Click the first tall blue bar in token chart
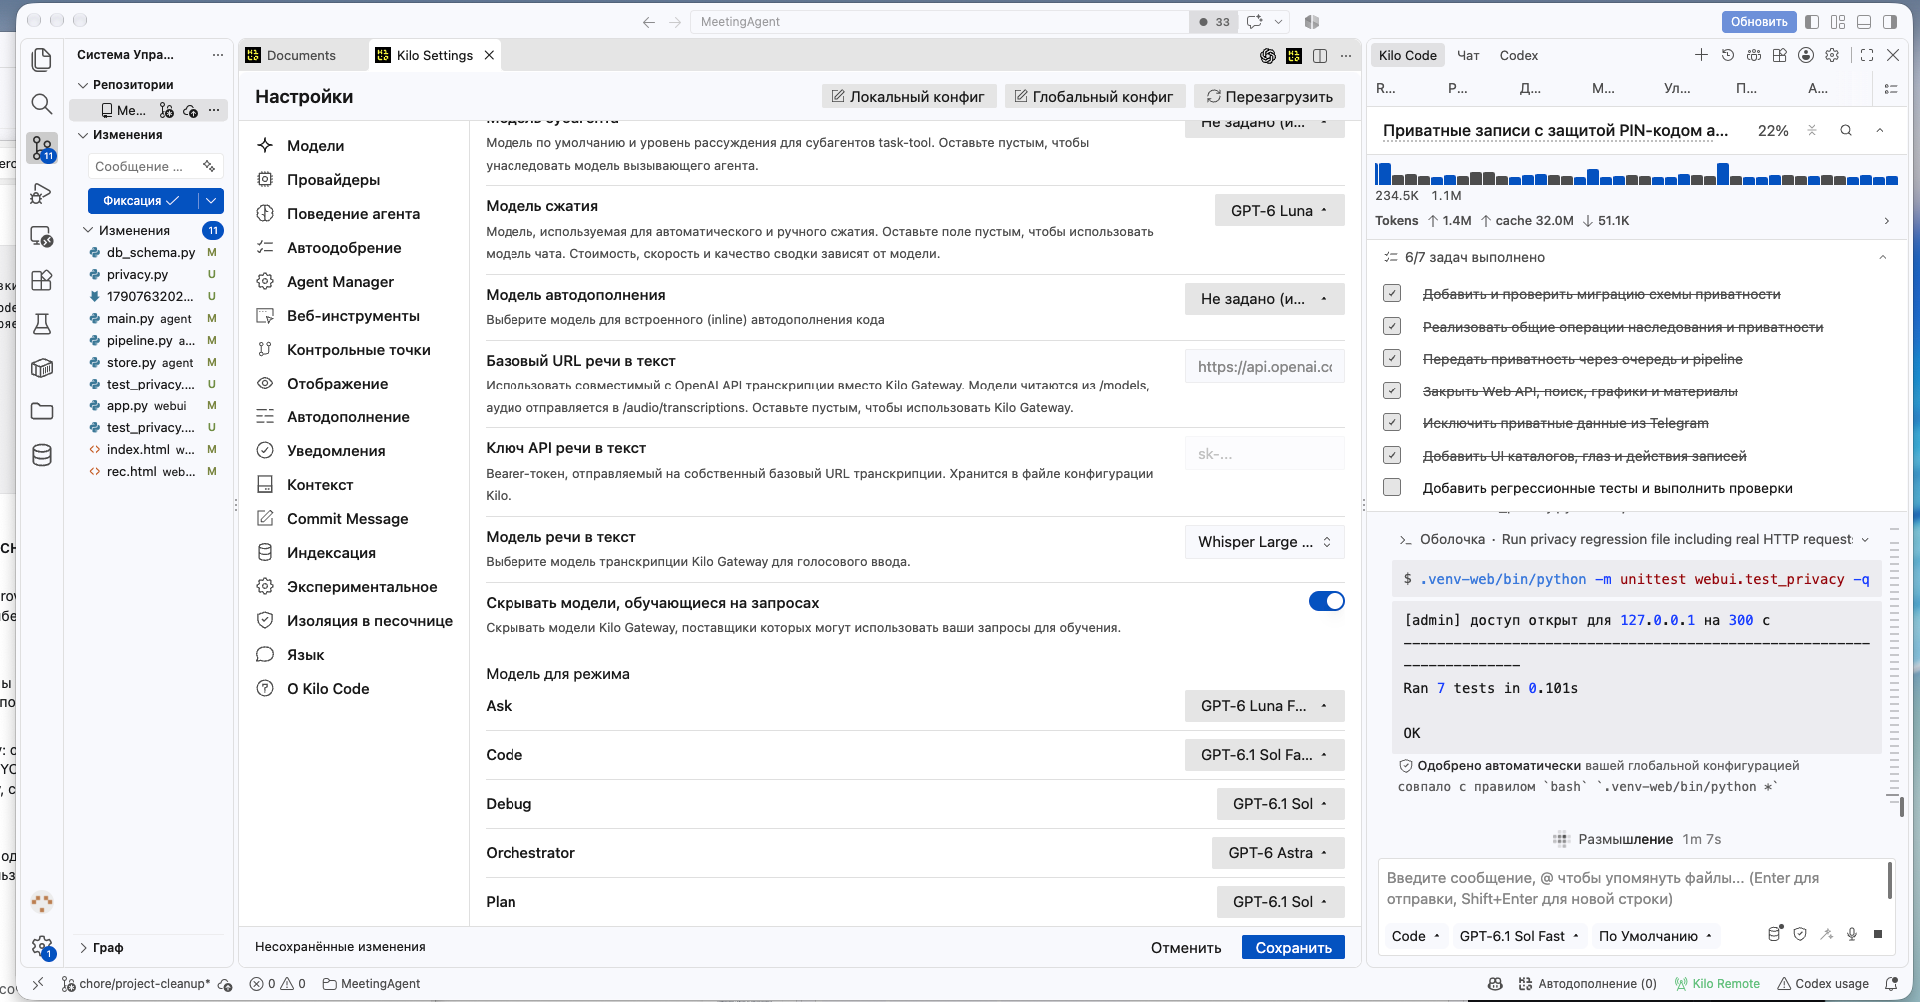Image resolution: width=1920 pixels, height=1002 pixels. click(1383, 174)
